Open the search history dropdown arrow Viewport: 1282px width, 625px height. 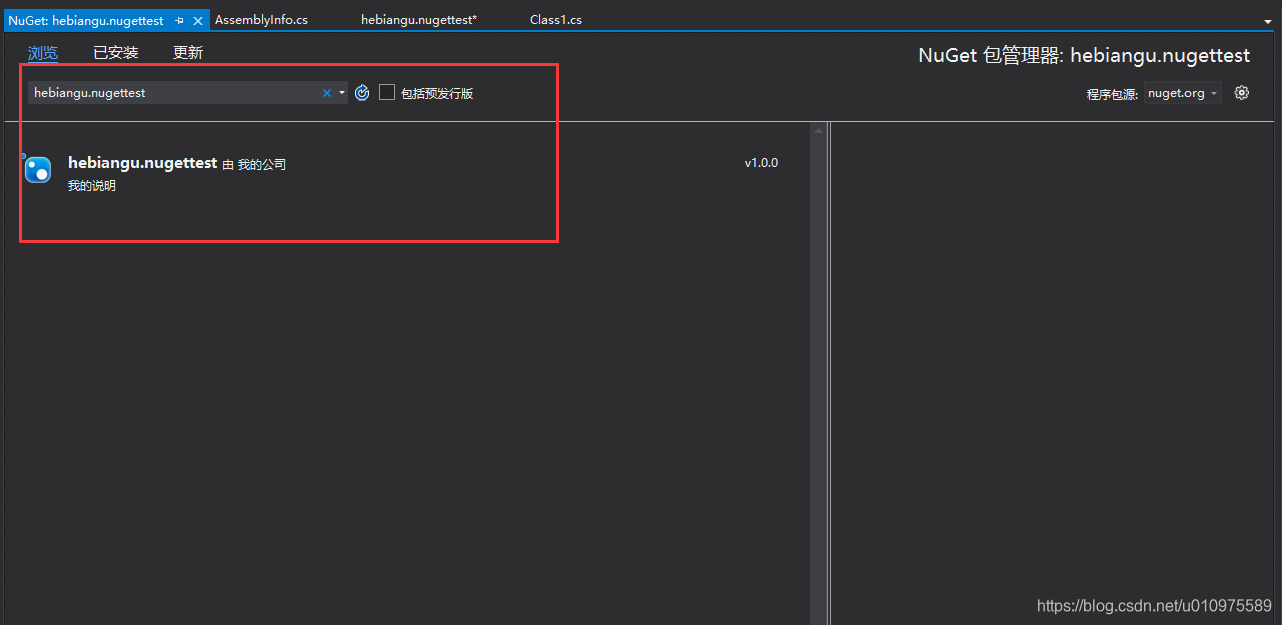[x=341, y=93]
